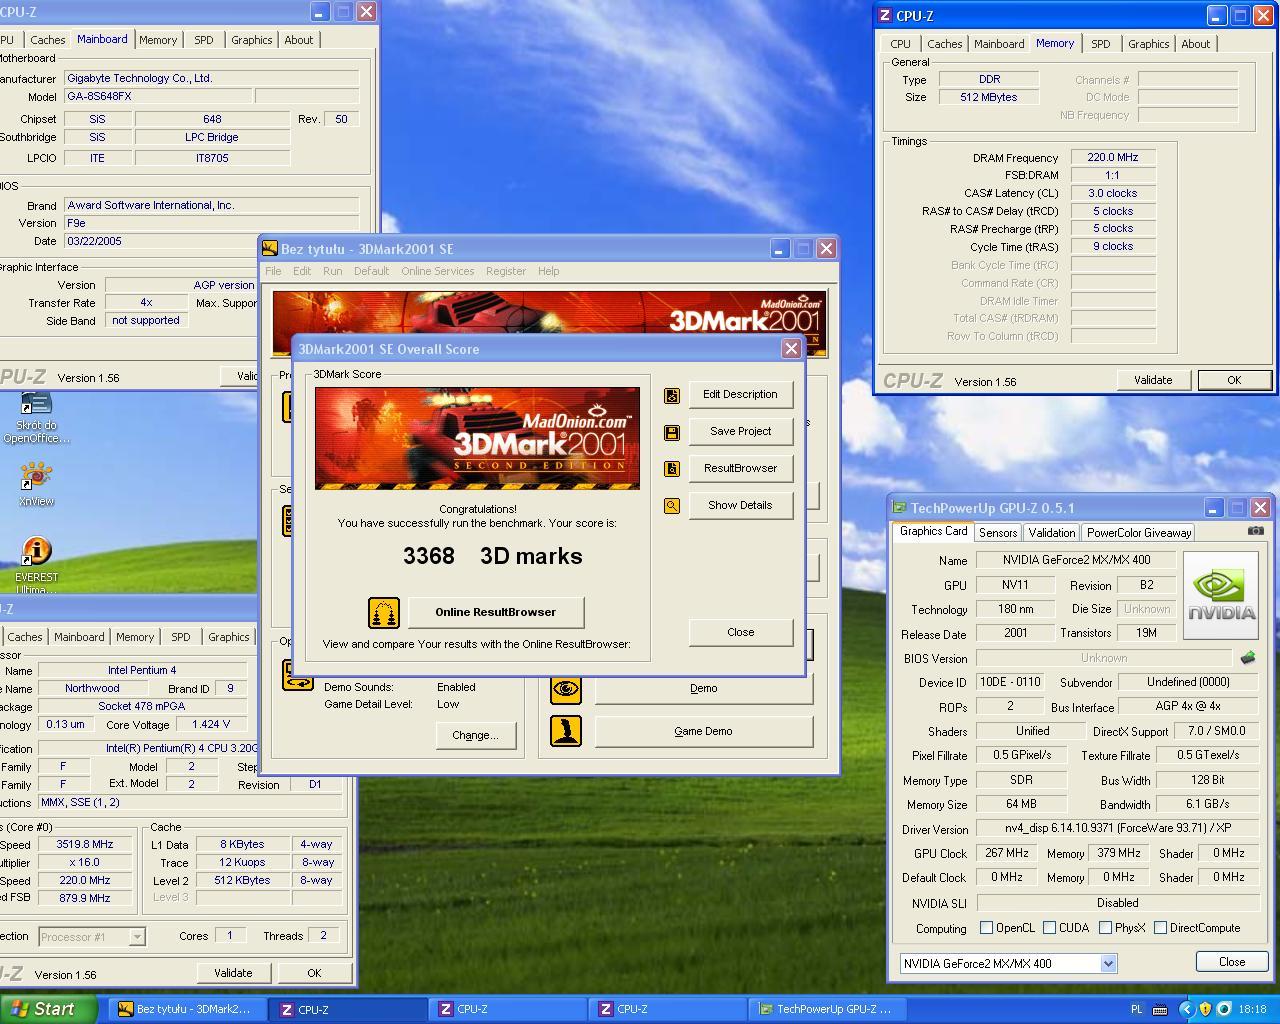Click the Show Details magnifier icon

672,506
